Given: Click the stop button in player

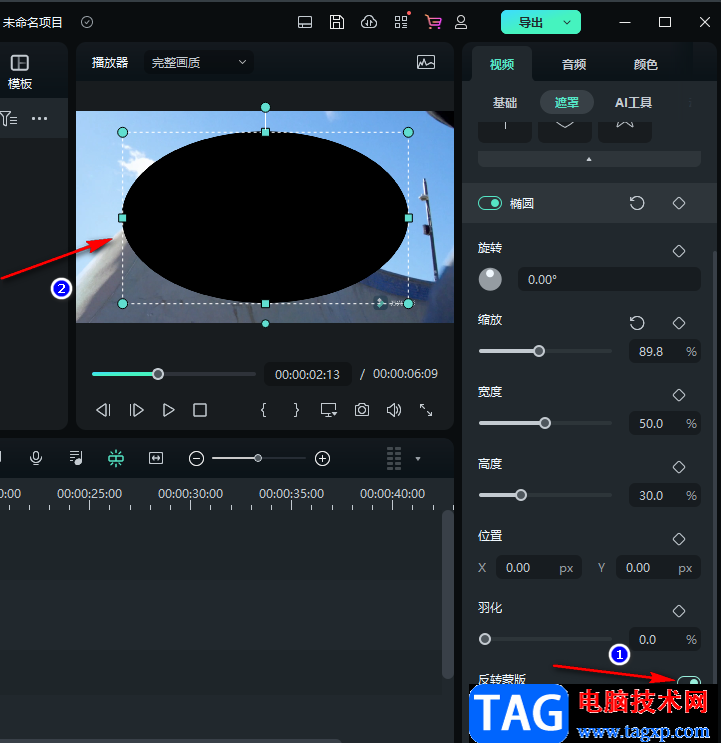Looking at the screenshot, I should point(200,410).
